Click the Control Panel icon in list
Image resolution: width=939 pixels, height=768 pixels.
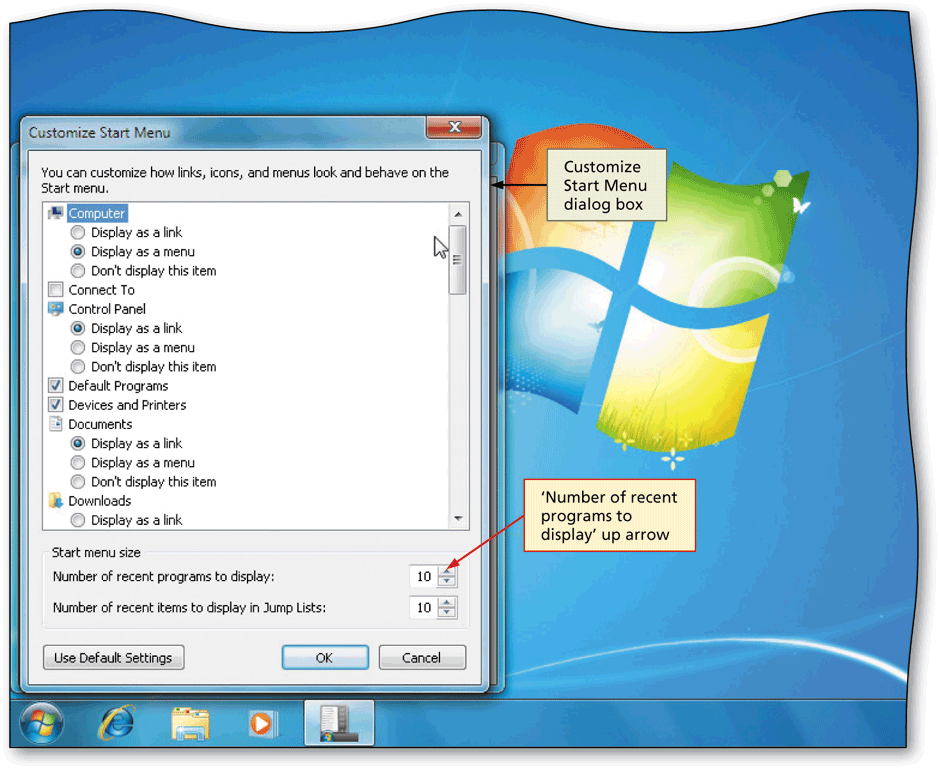[56, 309]
